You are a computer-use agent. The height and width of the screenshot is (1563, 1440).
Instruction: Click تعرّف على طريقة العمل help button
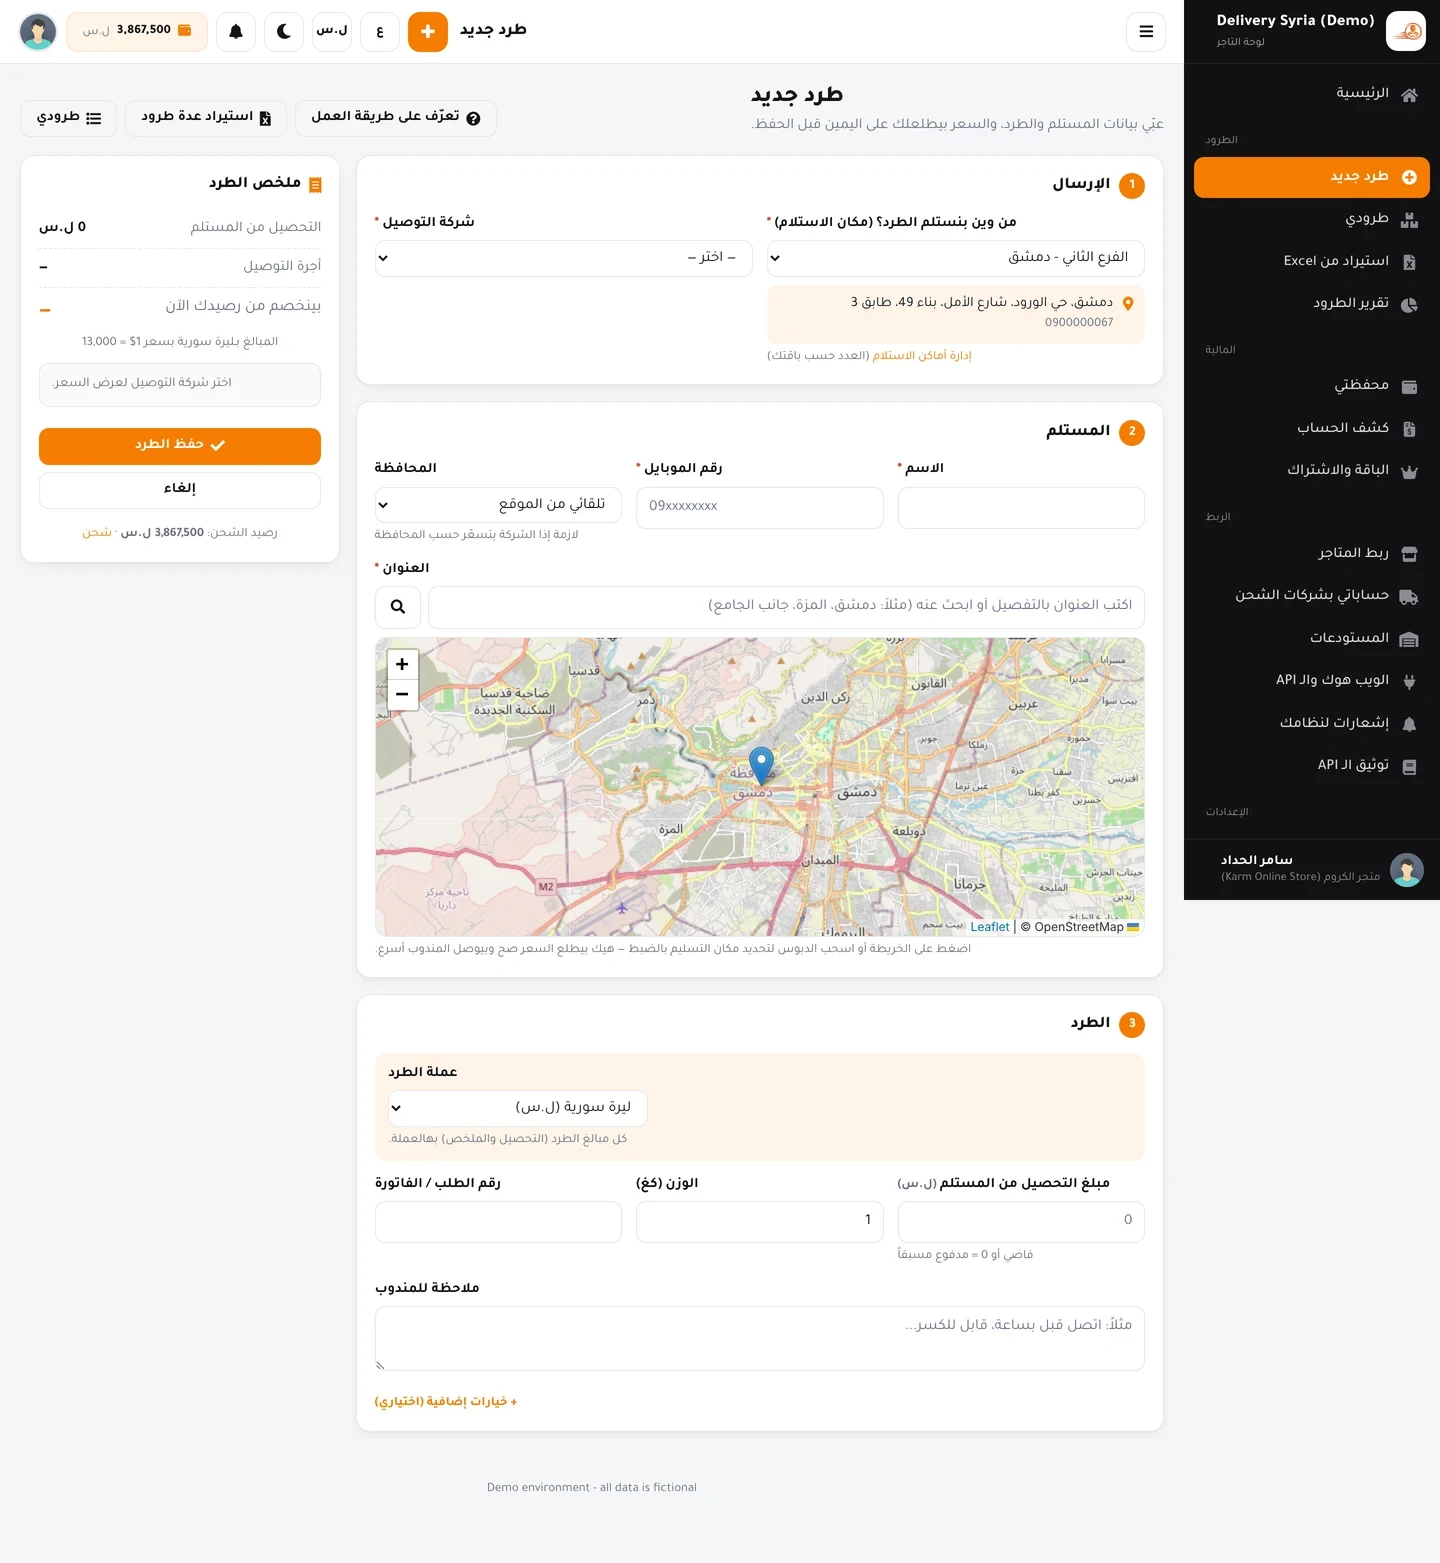tap(396, 118)
